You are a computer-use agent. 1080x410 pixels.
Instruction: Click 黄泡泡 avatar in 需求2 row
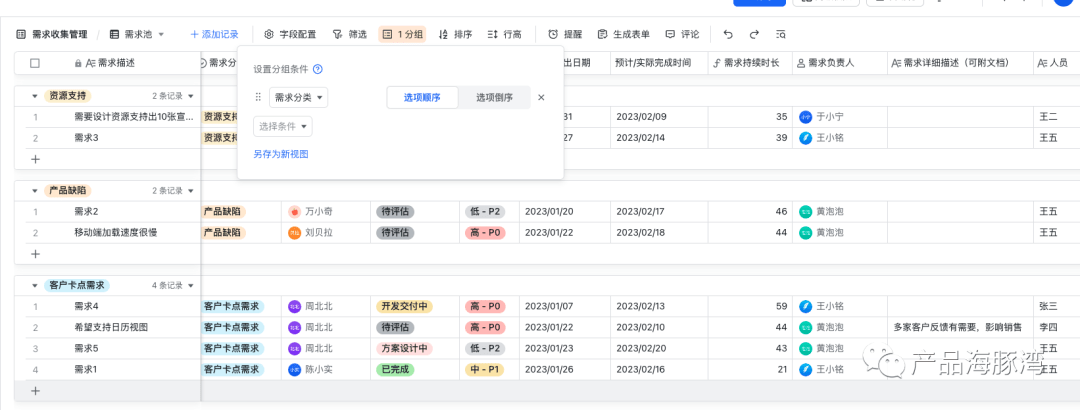click(x=805, y=212)
